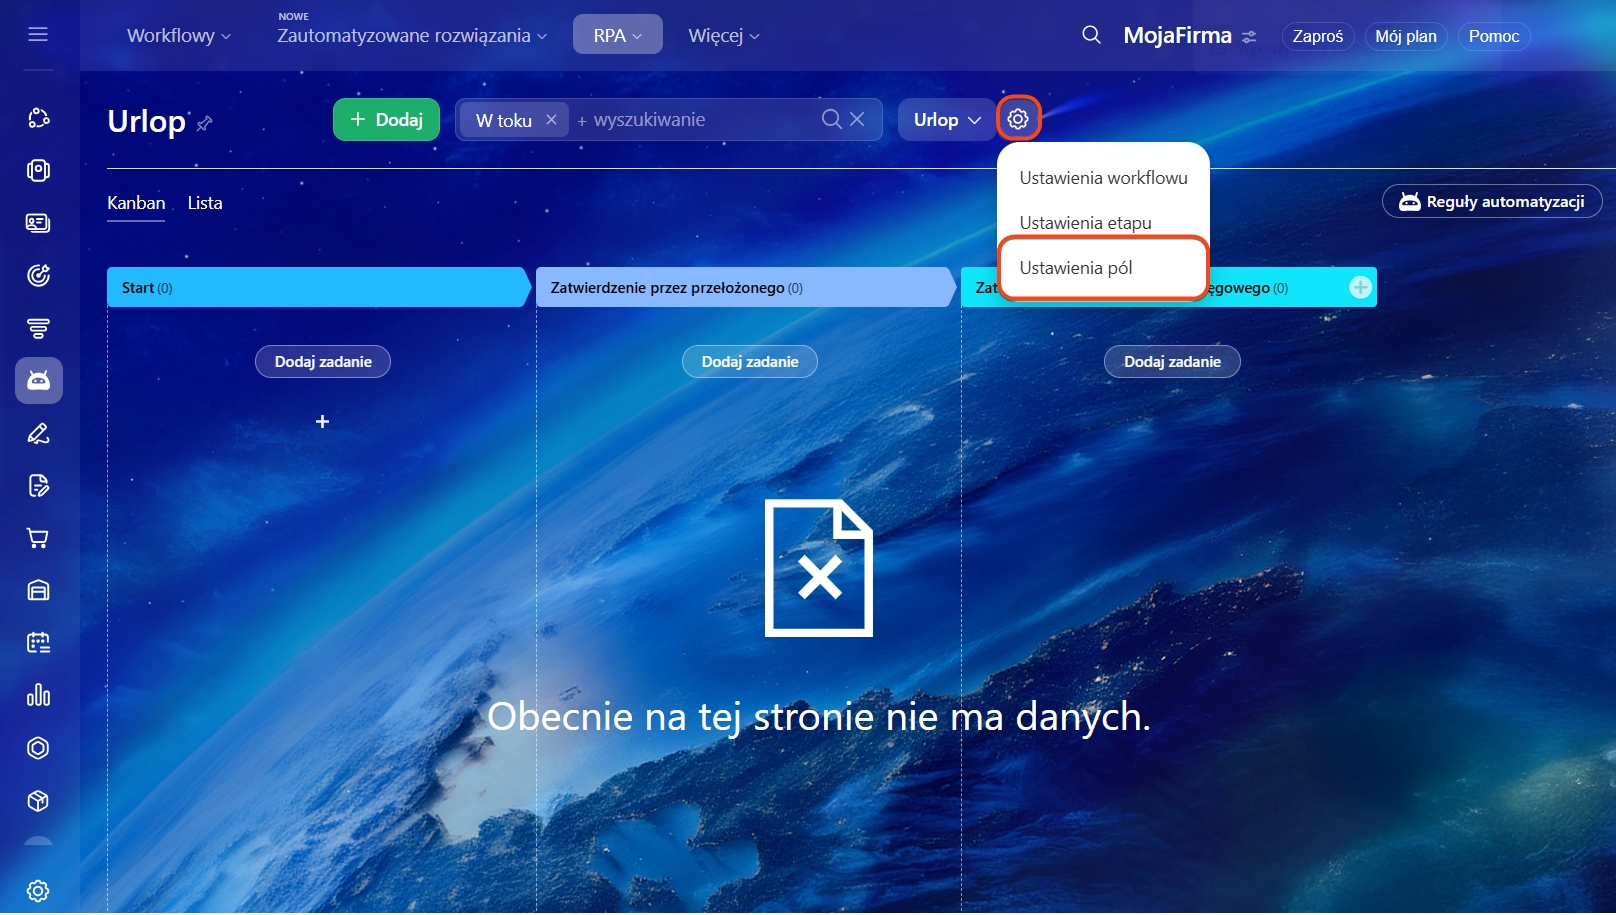Expand the Workflowy menu
Screen dimensions: 1616x915
pyautogui.click(x=179, y=36)
